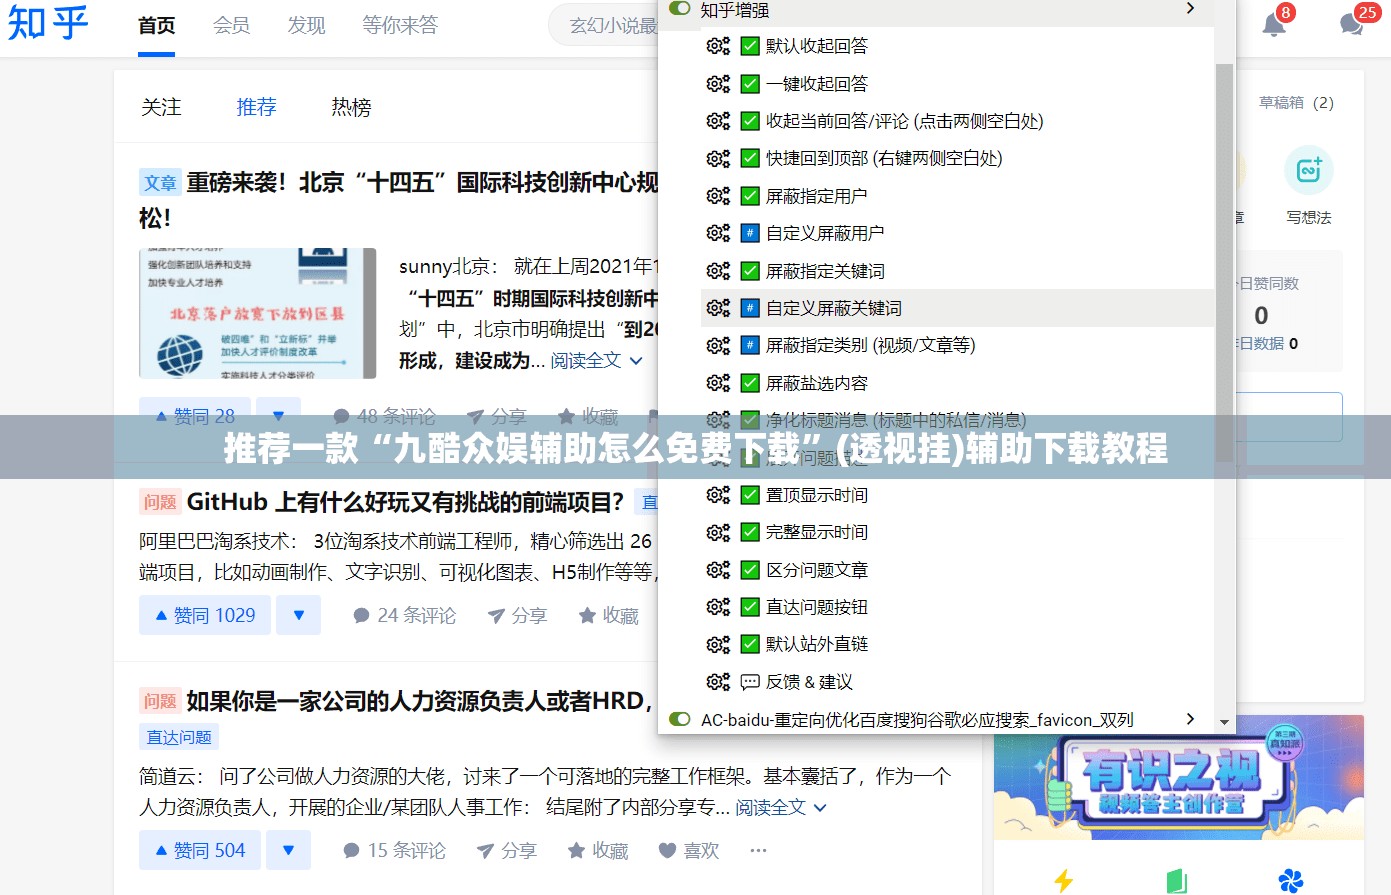Upvote with 赞同 504 button

(x=200, y=850)
